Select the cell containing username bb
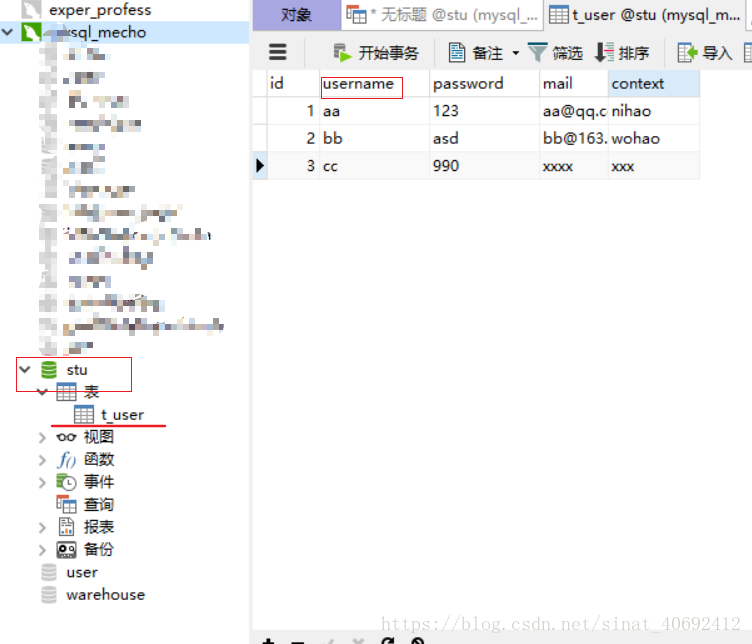The height and width of the screenshot is (644, 752). [x=374, y=139]
